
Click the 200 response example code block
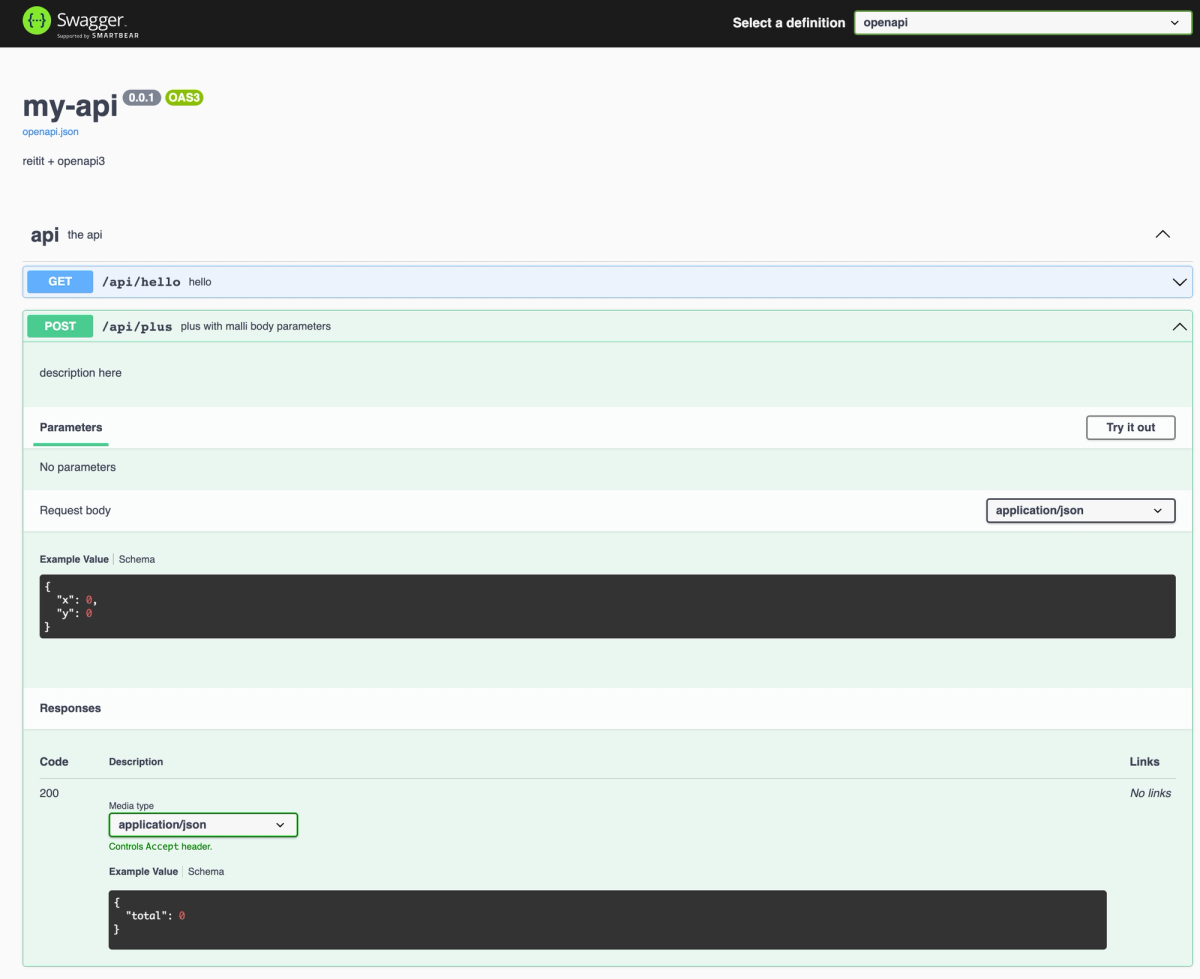coord(600,919)
